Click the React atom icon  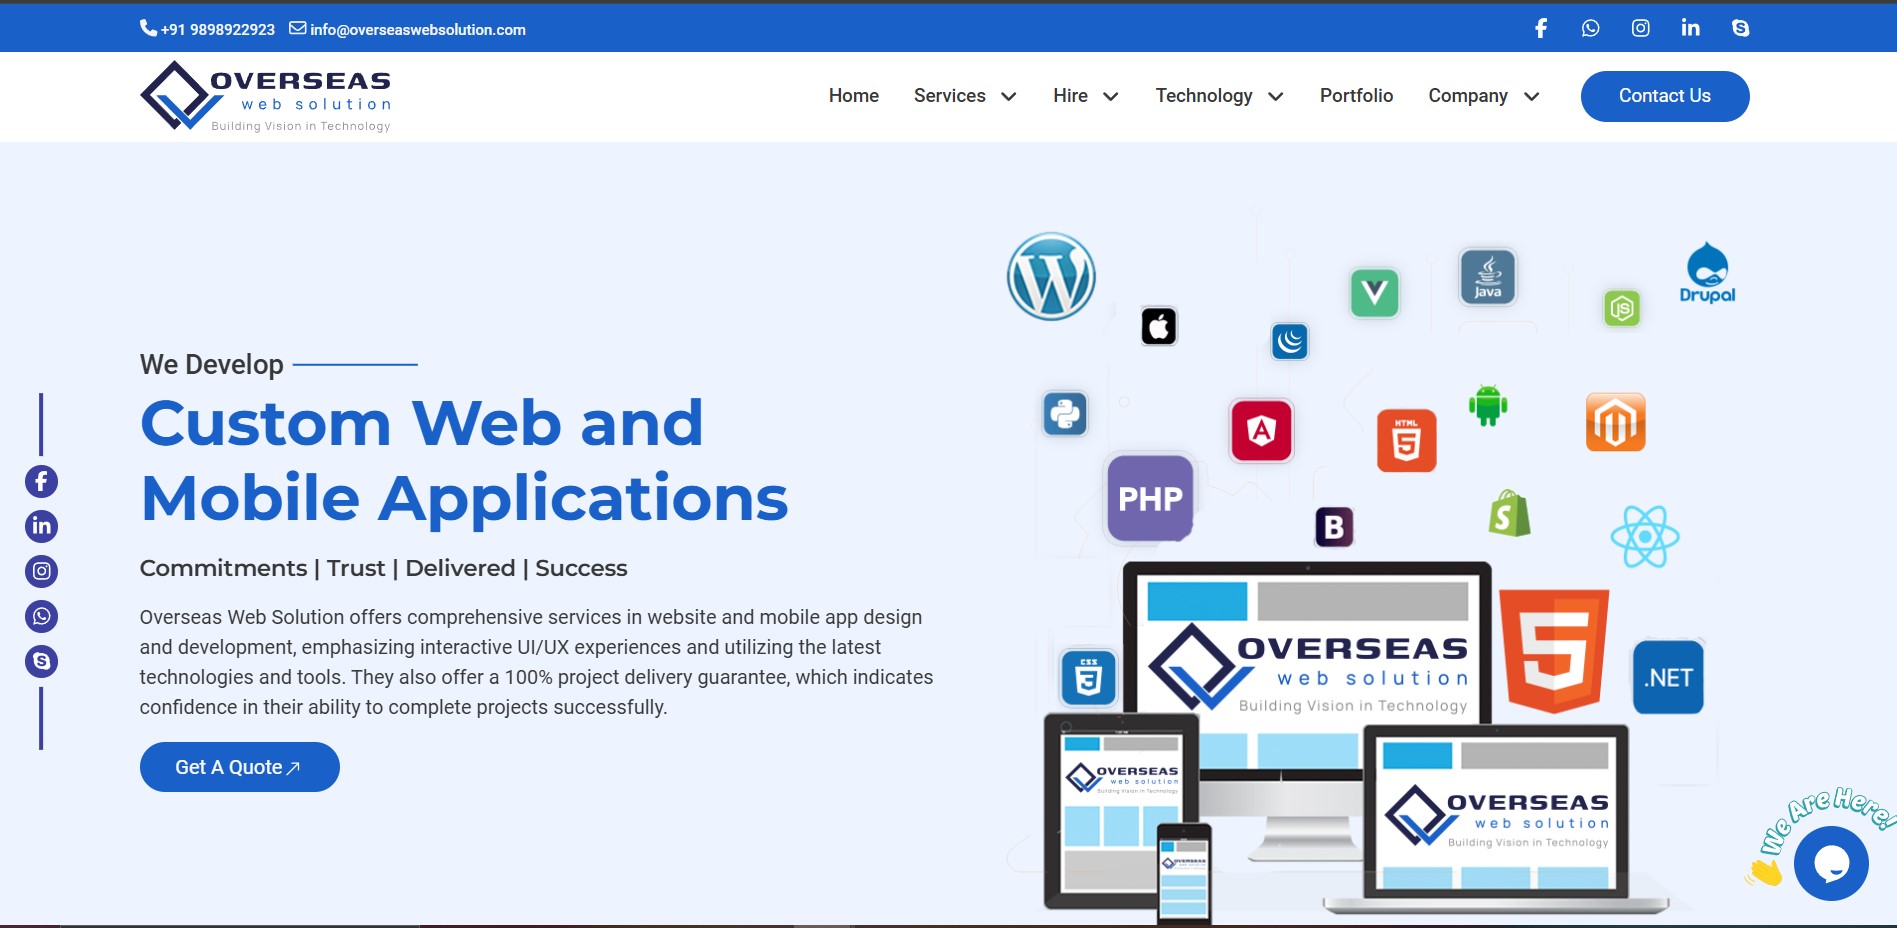1645,536
